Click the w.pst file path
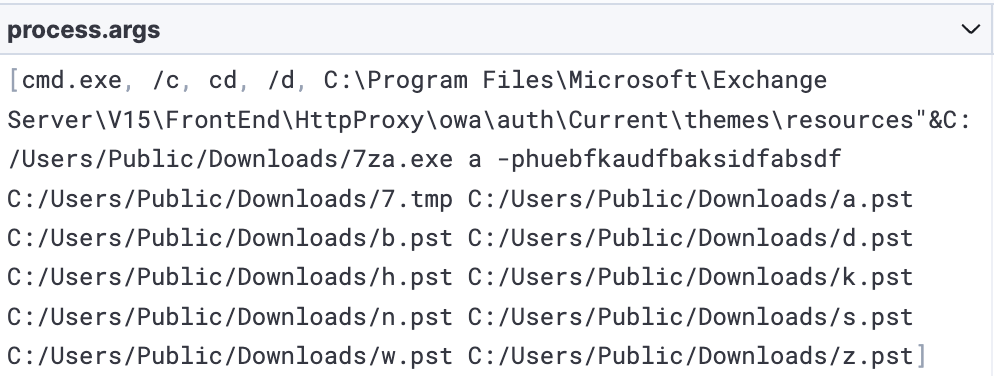 (230, 356)
